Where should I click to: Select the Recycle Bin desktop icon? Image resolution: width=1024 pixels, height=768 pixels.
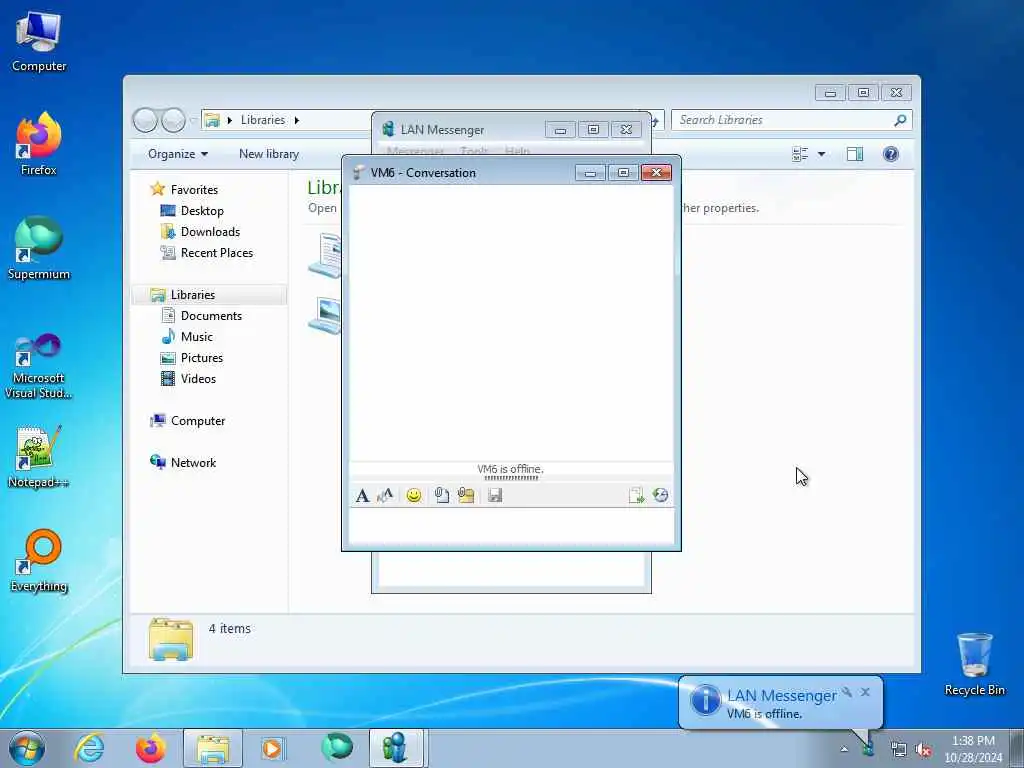point(974,665)
